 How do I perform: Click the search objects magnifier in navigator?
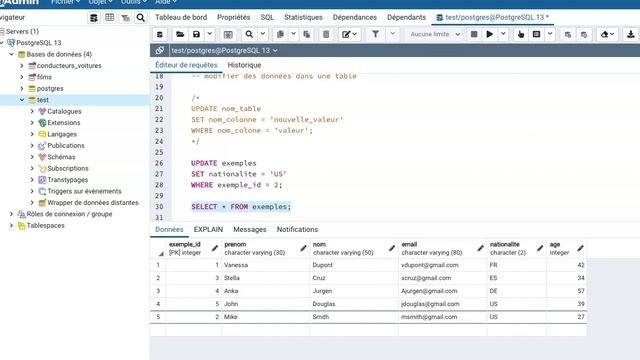click(x=141, y=18)
